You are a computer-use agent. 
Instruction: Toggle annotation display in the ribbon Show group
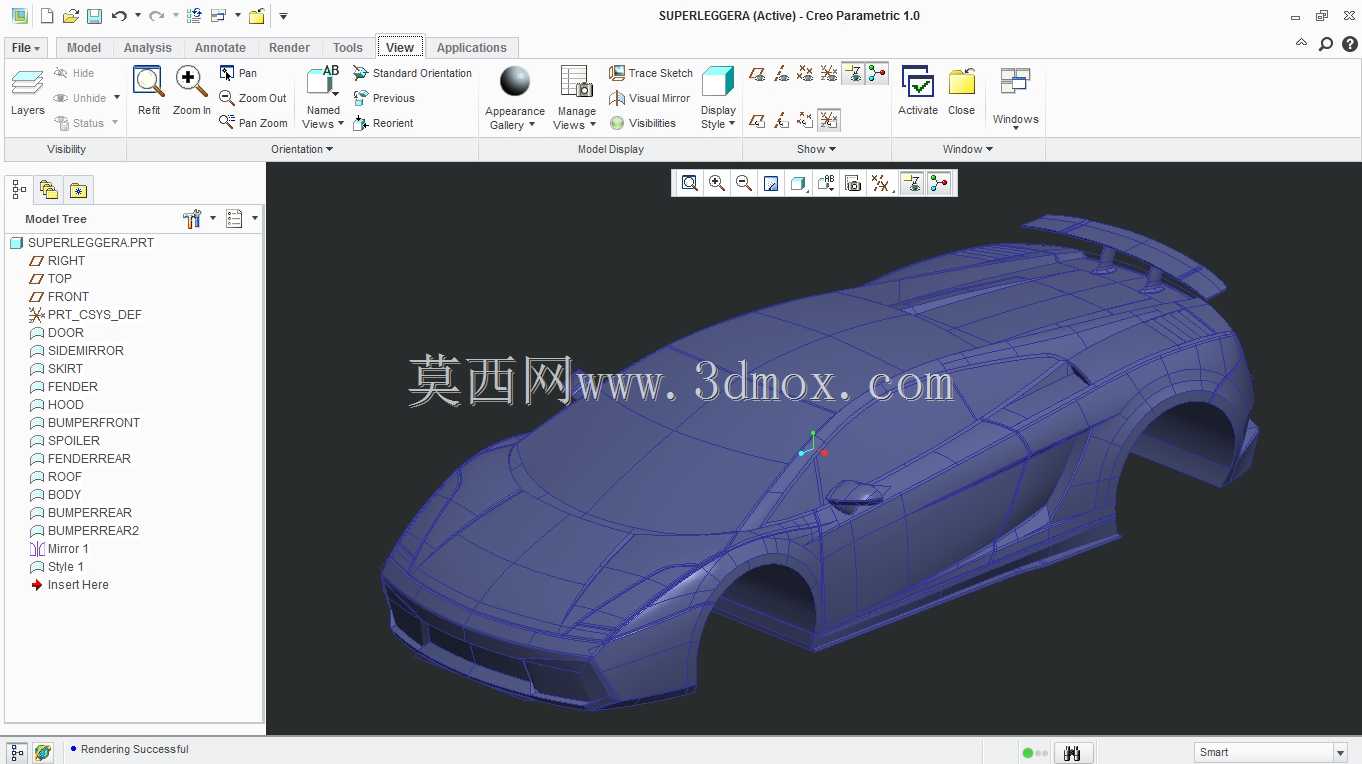[853, 73]
